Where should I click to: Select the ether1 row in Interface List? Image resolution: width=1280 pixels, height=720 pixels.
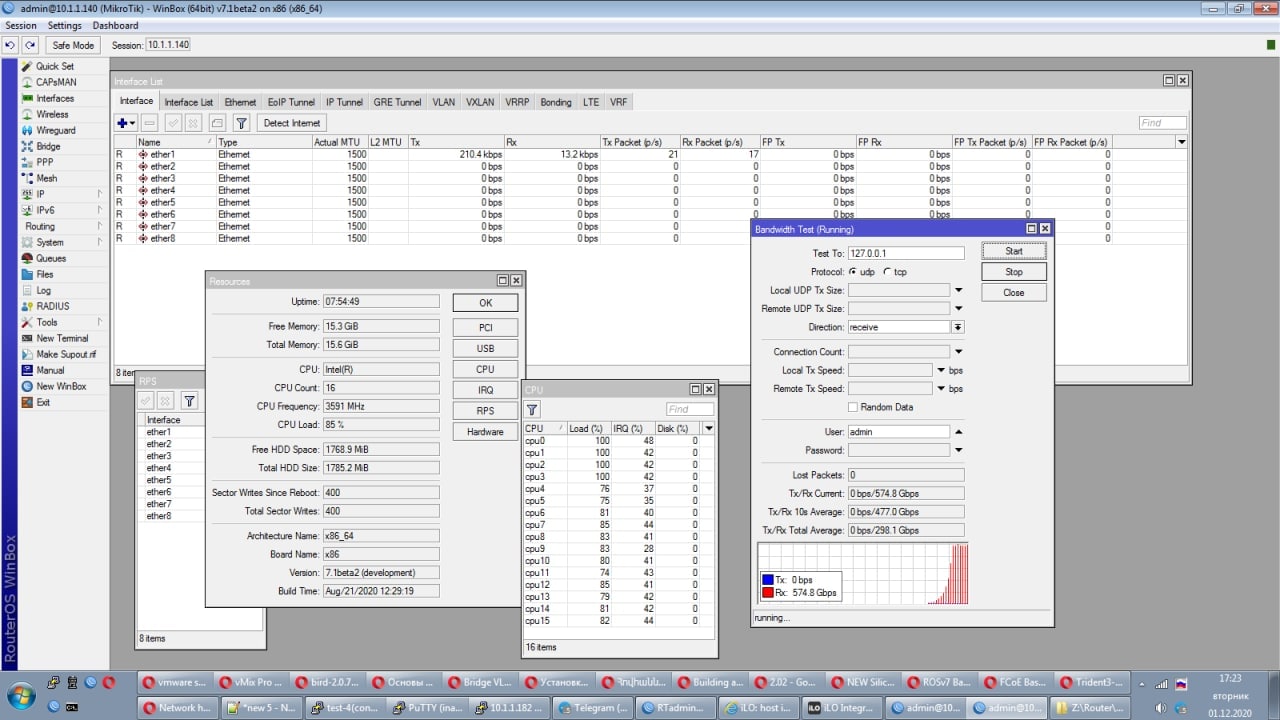click(650, 154)
